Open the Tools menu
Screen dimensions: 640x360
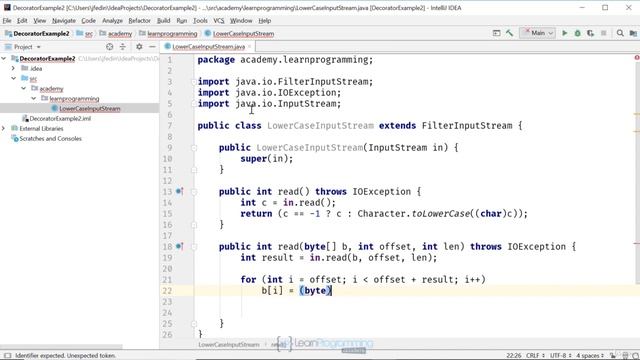[x=200, y=20]
